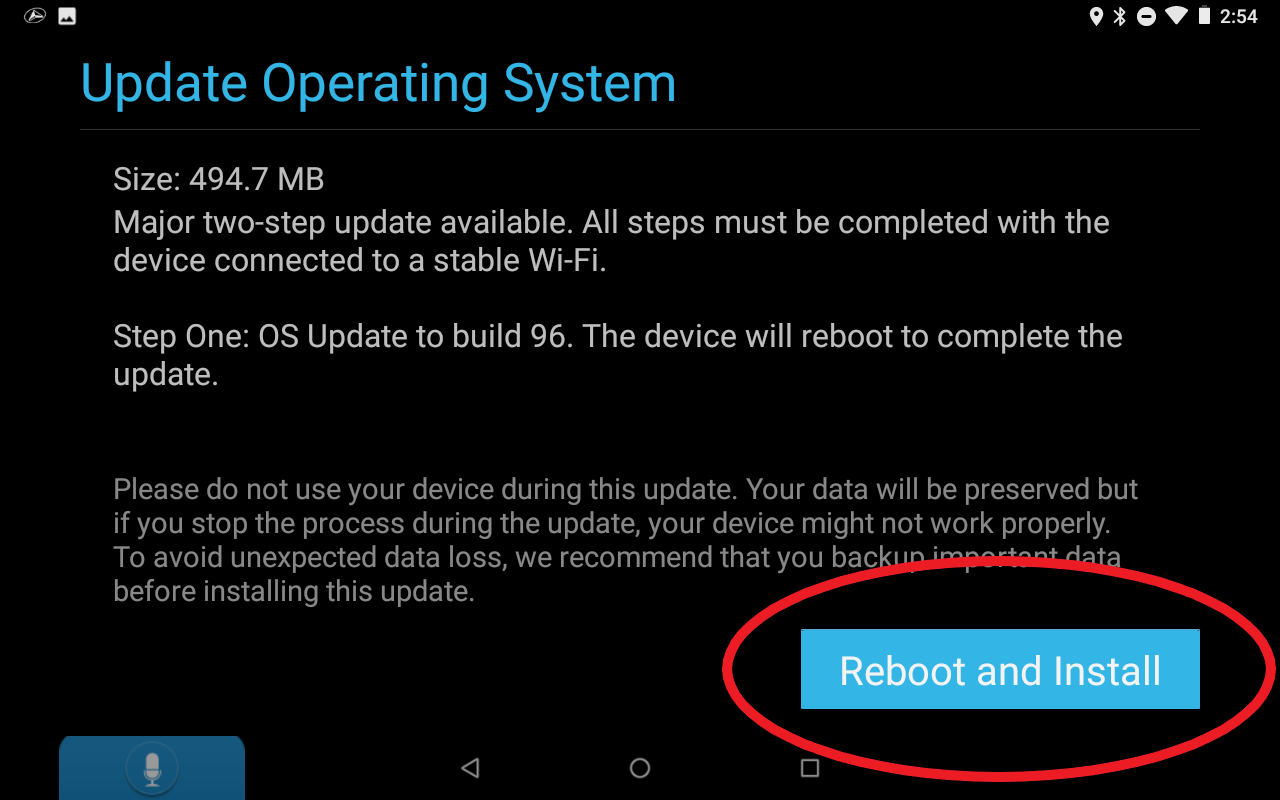Activate the microphone voice icon
This screenshot has height=800, width=1280.
pos(152,768)
